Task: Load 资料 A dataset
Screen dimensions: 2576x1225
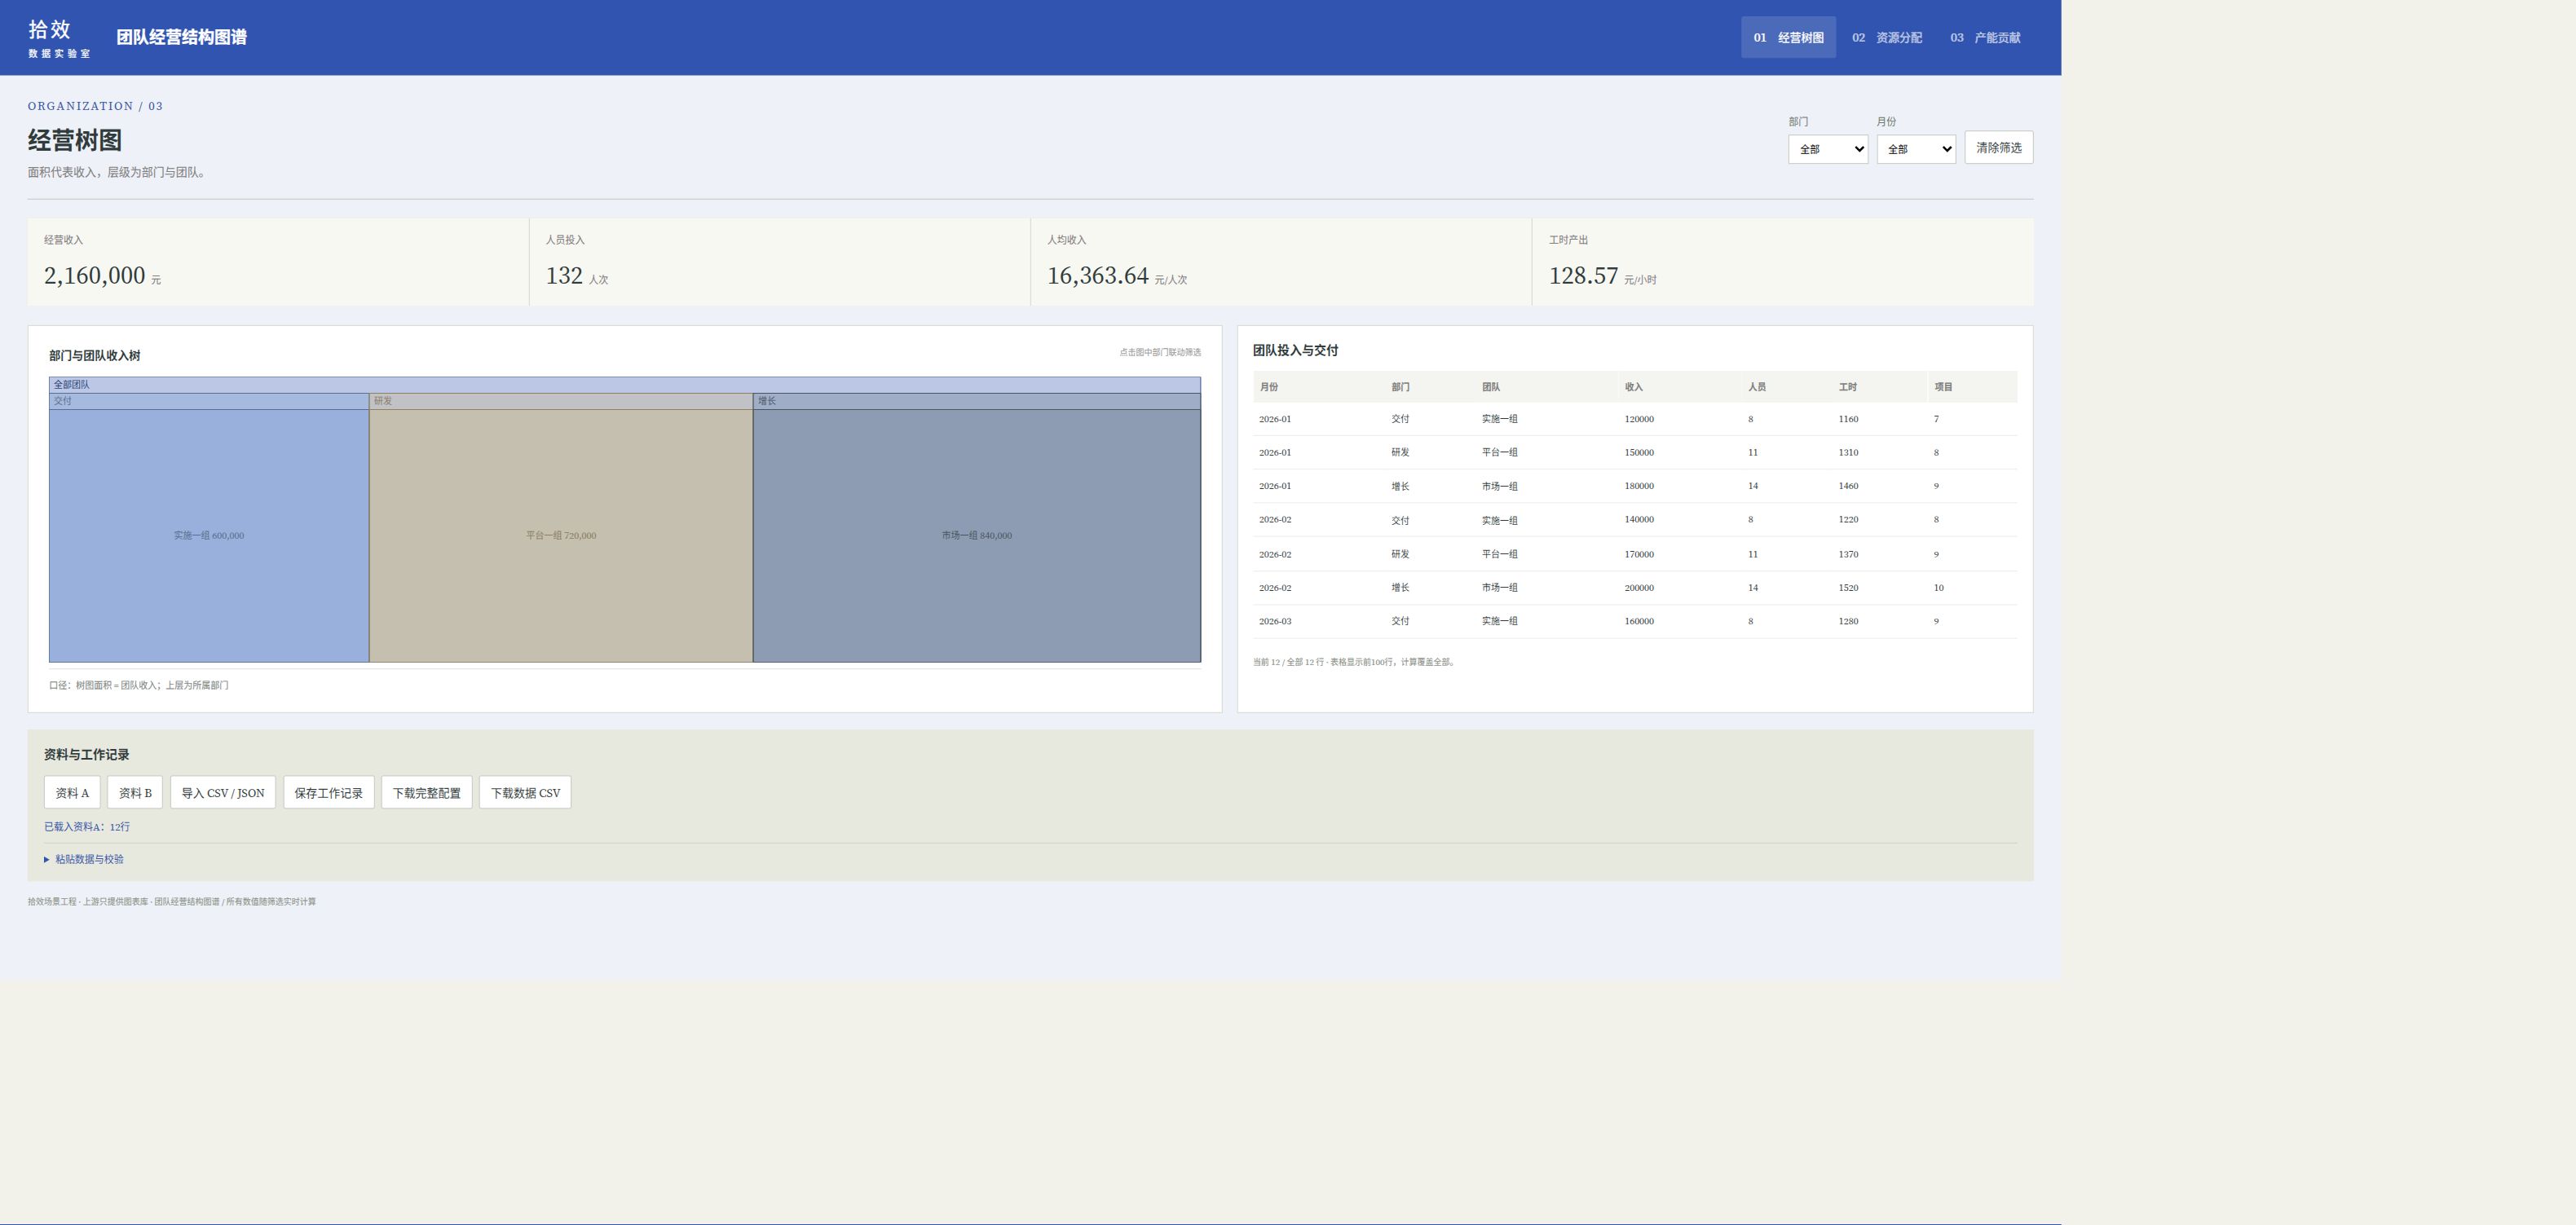Action: point(72,792)
